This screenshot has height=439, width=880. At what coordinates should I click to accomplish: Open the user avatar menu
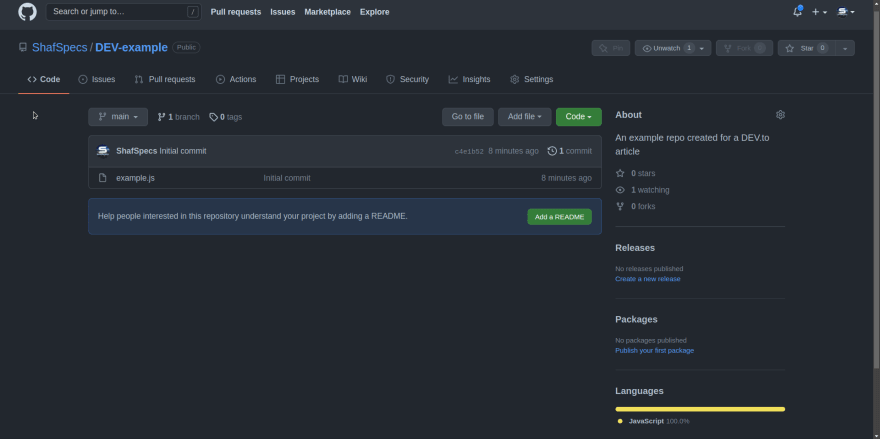click(x=845, y=12)
